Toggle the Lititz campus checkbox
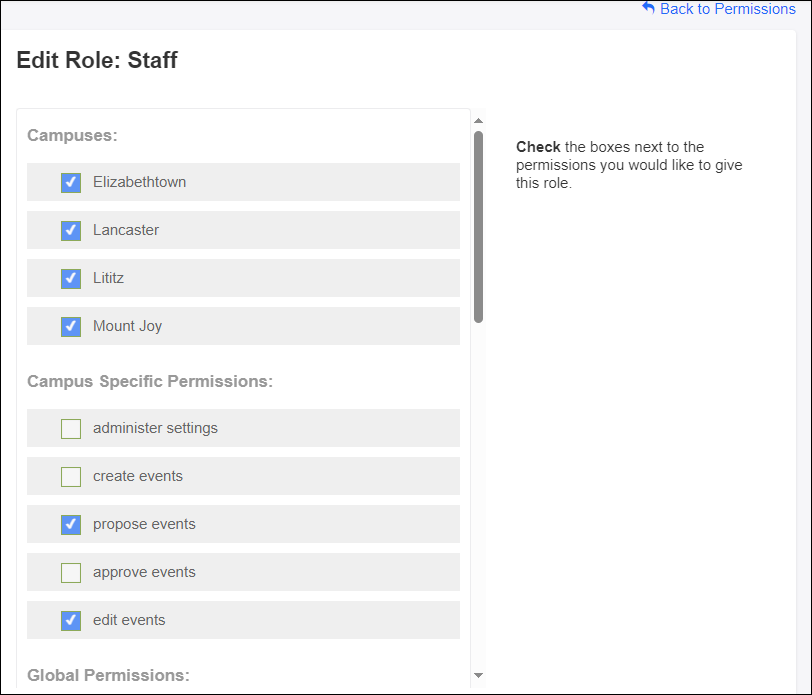Viewport: 812px width, 695px height. (x=71, y=278)
